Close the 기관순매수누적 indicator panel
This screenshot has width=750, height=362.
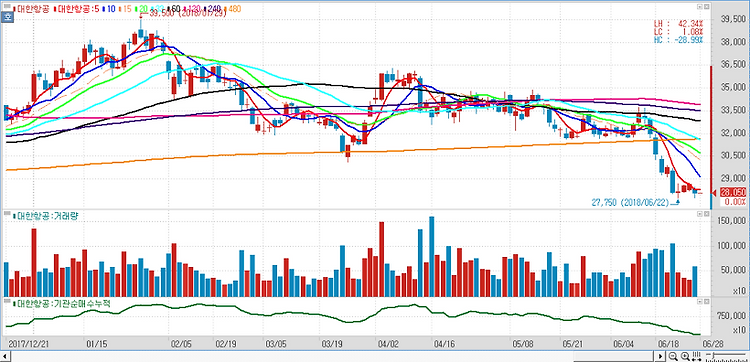point(706,302)
